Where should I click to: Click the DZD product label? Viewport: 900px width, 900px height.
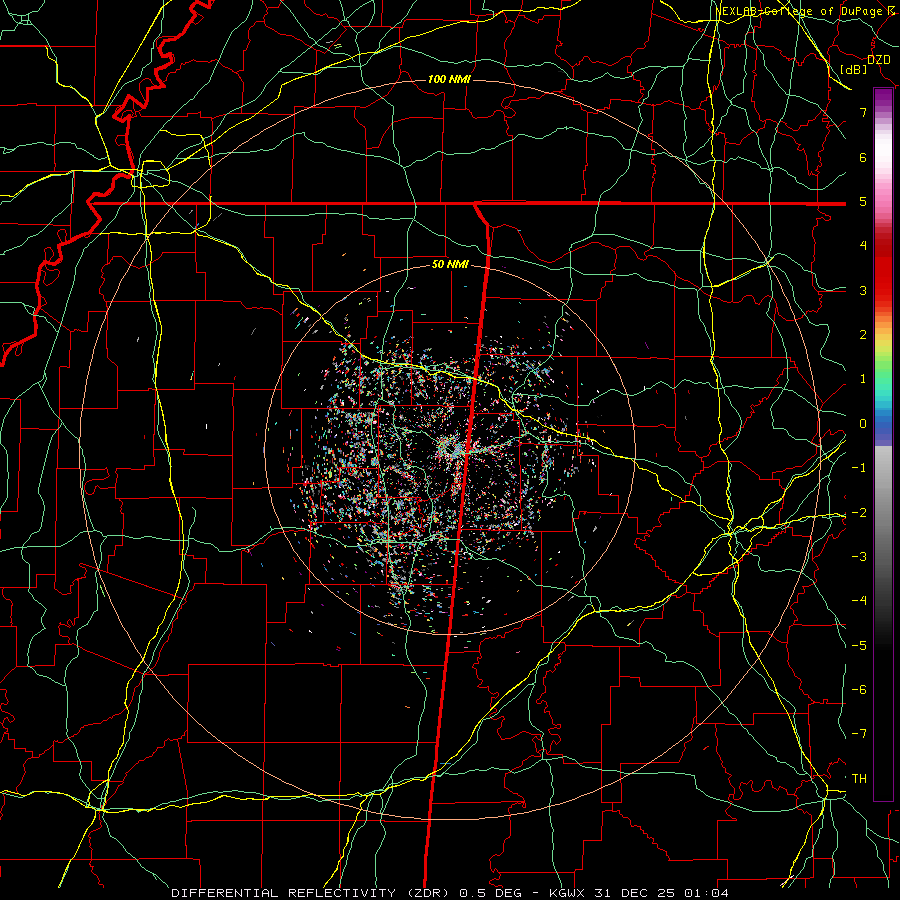[879, 60]
